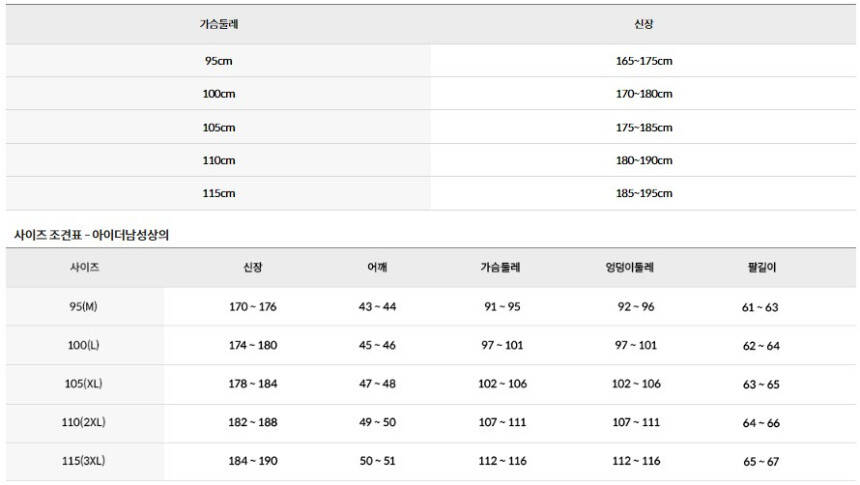Click the 사이즈 조견표 - 아이더남성상의 title

96,234
